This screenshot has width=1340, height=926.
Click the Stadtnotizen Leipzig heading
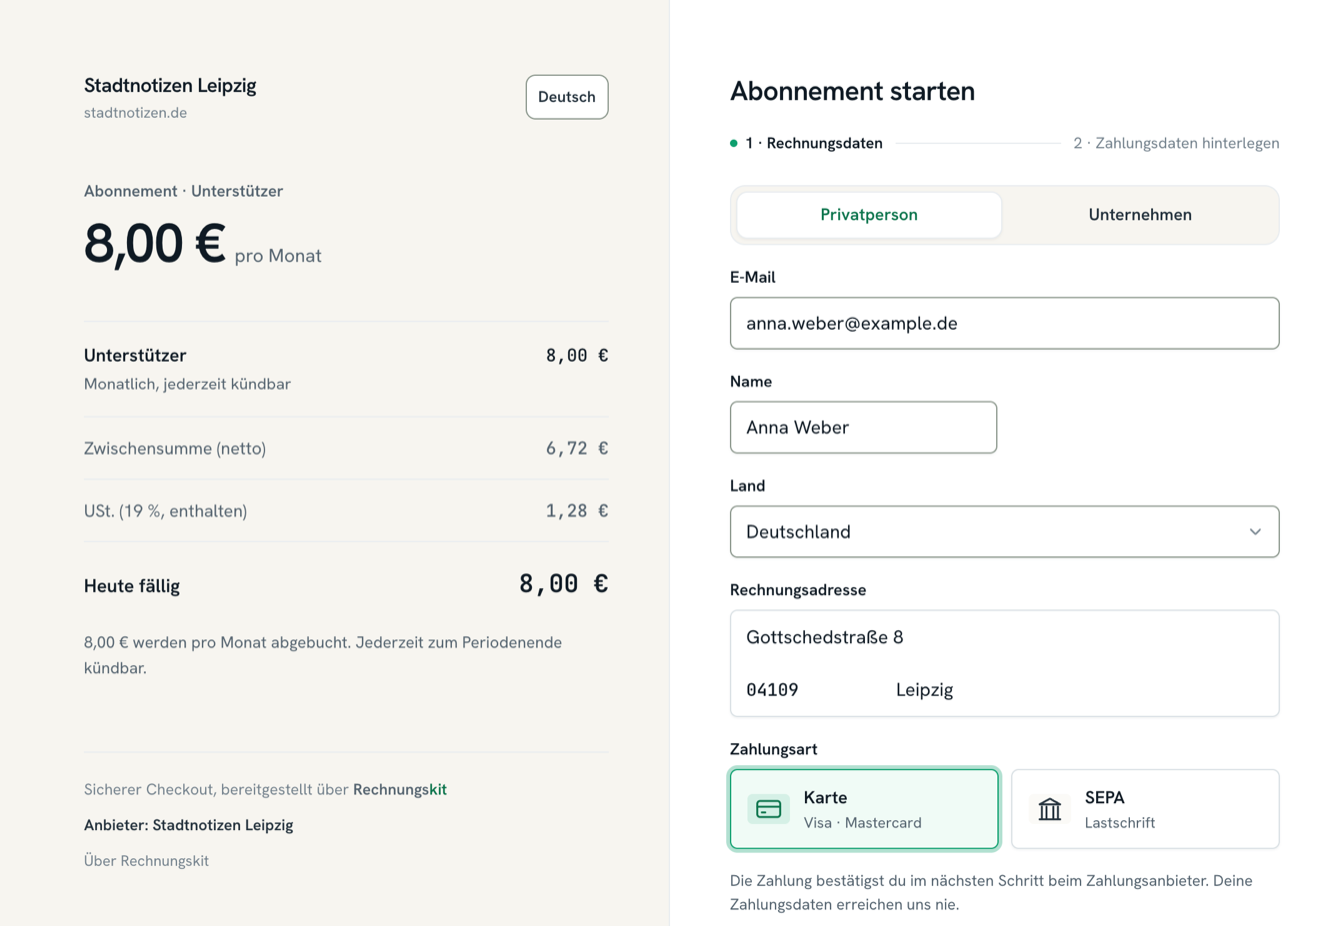point(170,86)
